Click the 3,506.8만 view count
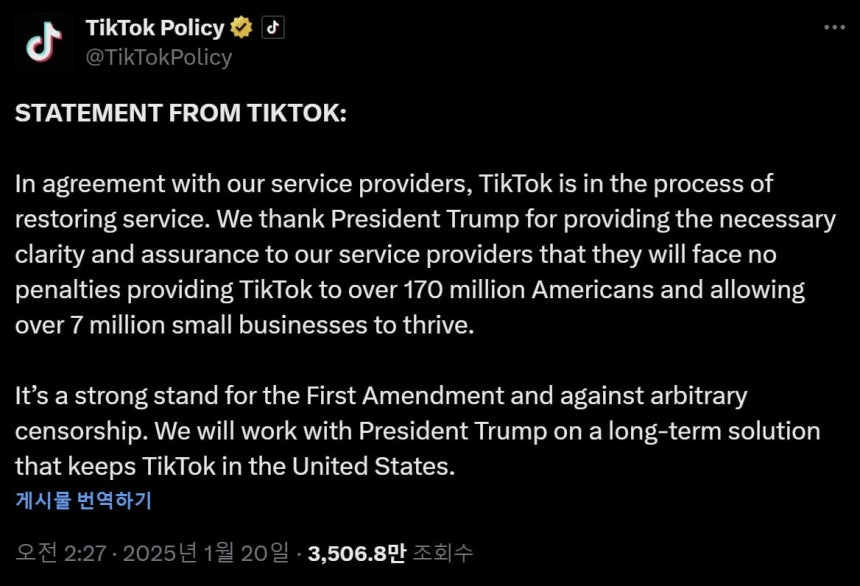The height and width of the screenshot is (586, 860). pyautogui.click(x=357, y=553)
